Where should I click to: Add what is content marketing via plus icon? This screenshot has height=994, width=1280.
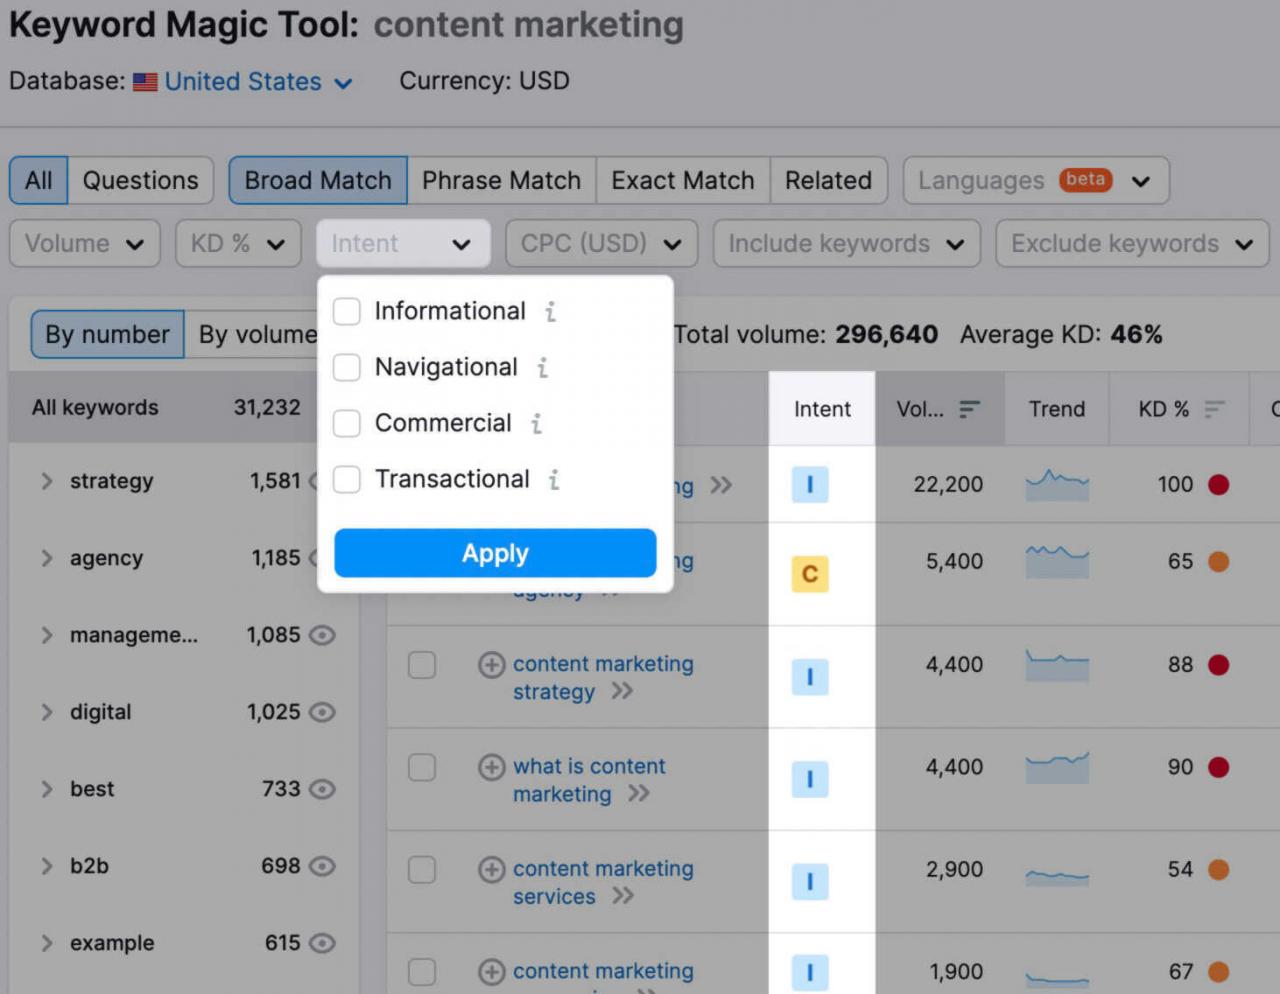[491, 767]
